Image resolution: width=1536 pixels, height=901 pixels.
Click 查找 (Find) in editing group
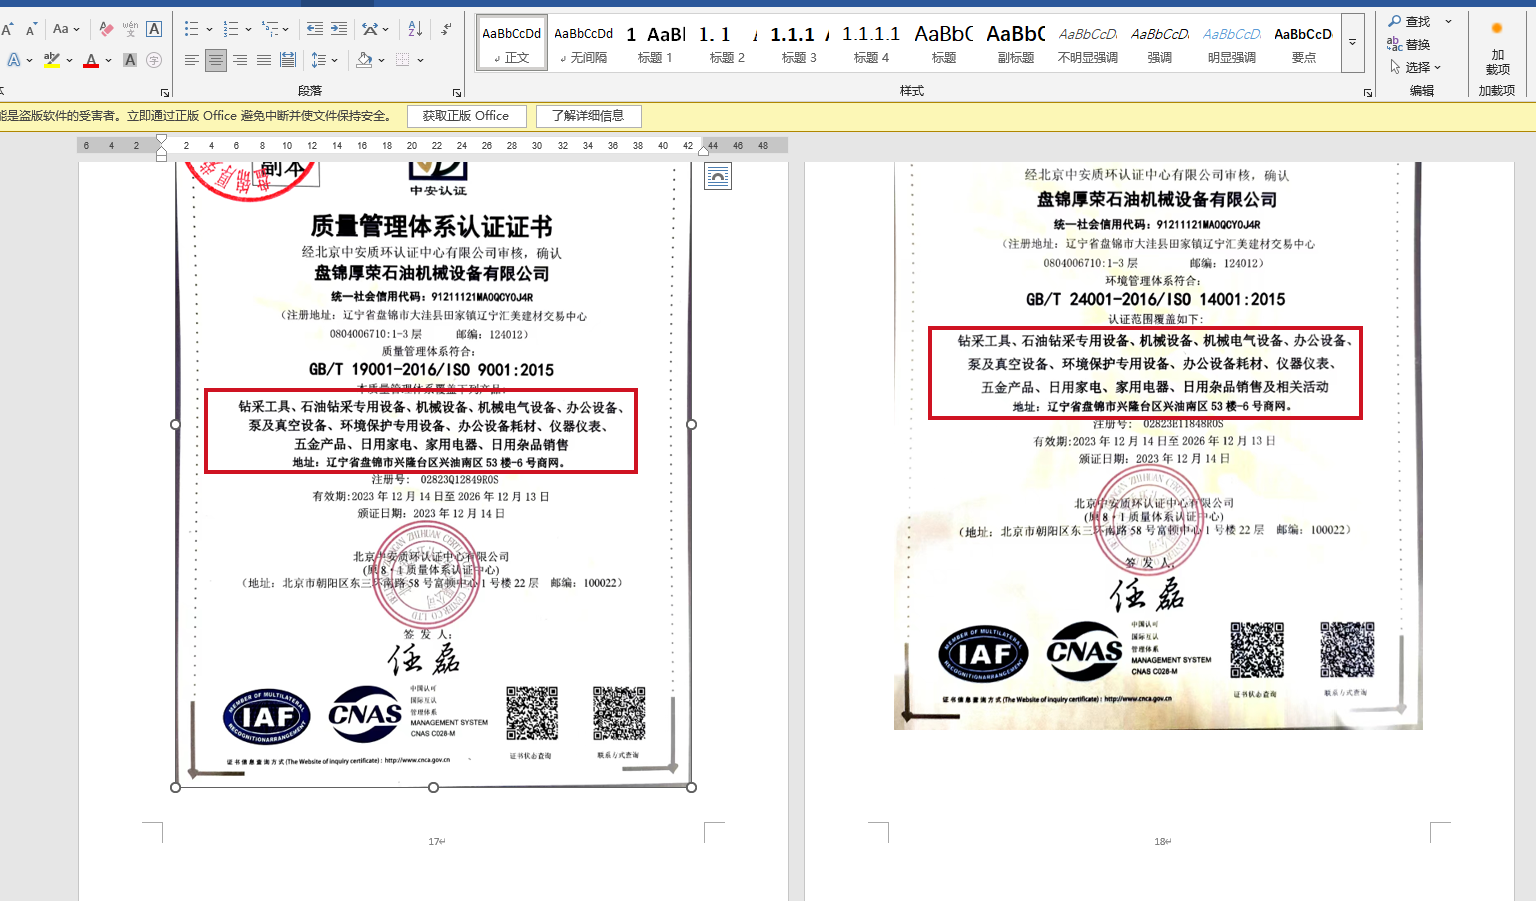point(1409,21)
